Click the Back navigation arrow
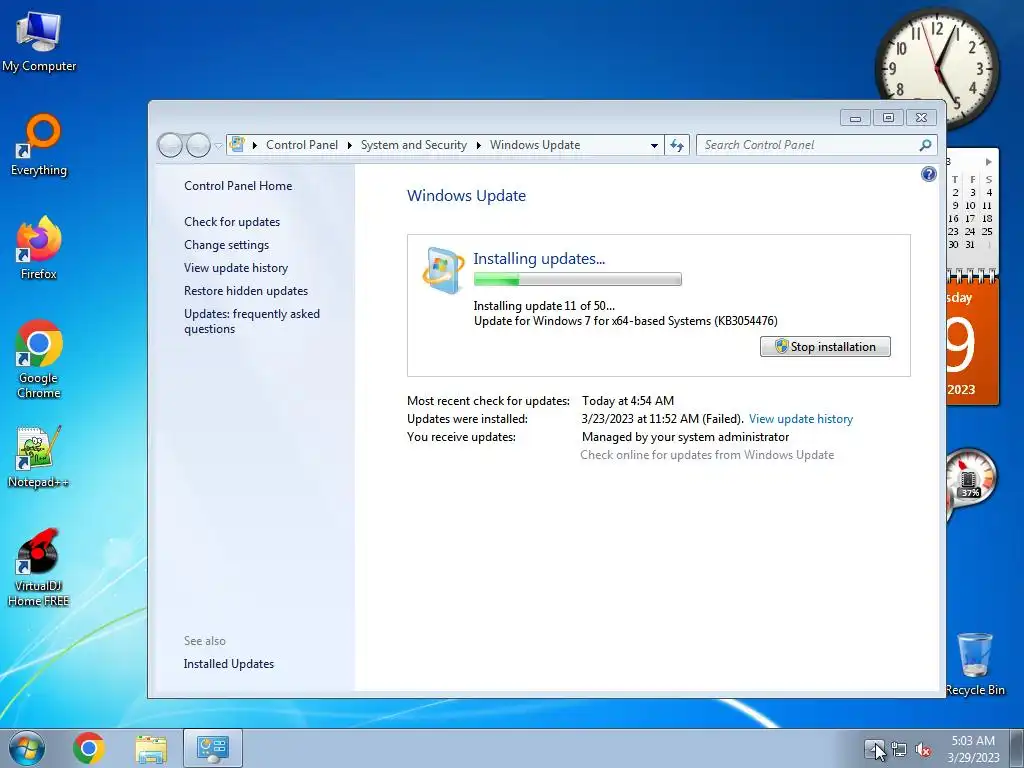Viewport: 1024px width, 768px height. (170, 145)
